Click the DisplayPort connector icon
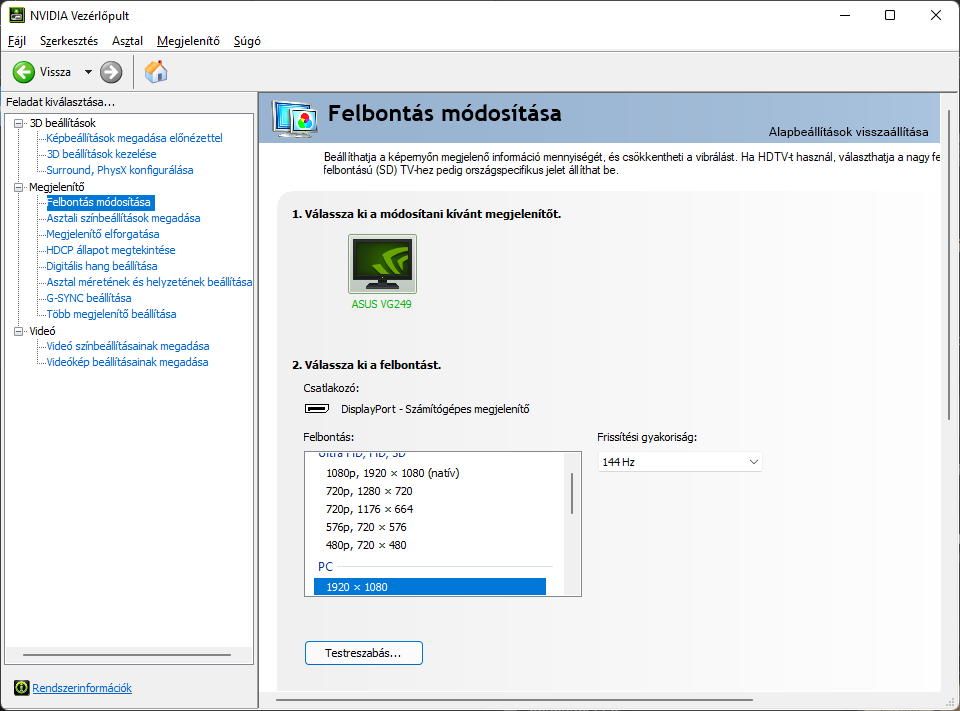 (317, 408)
